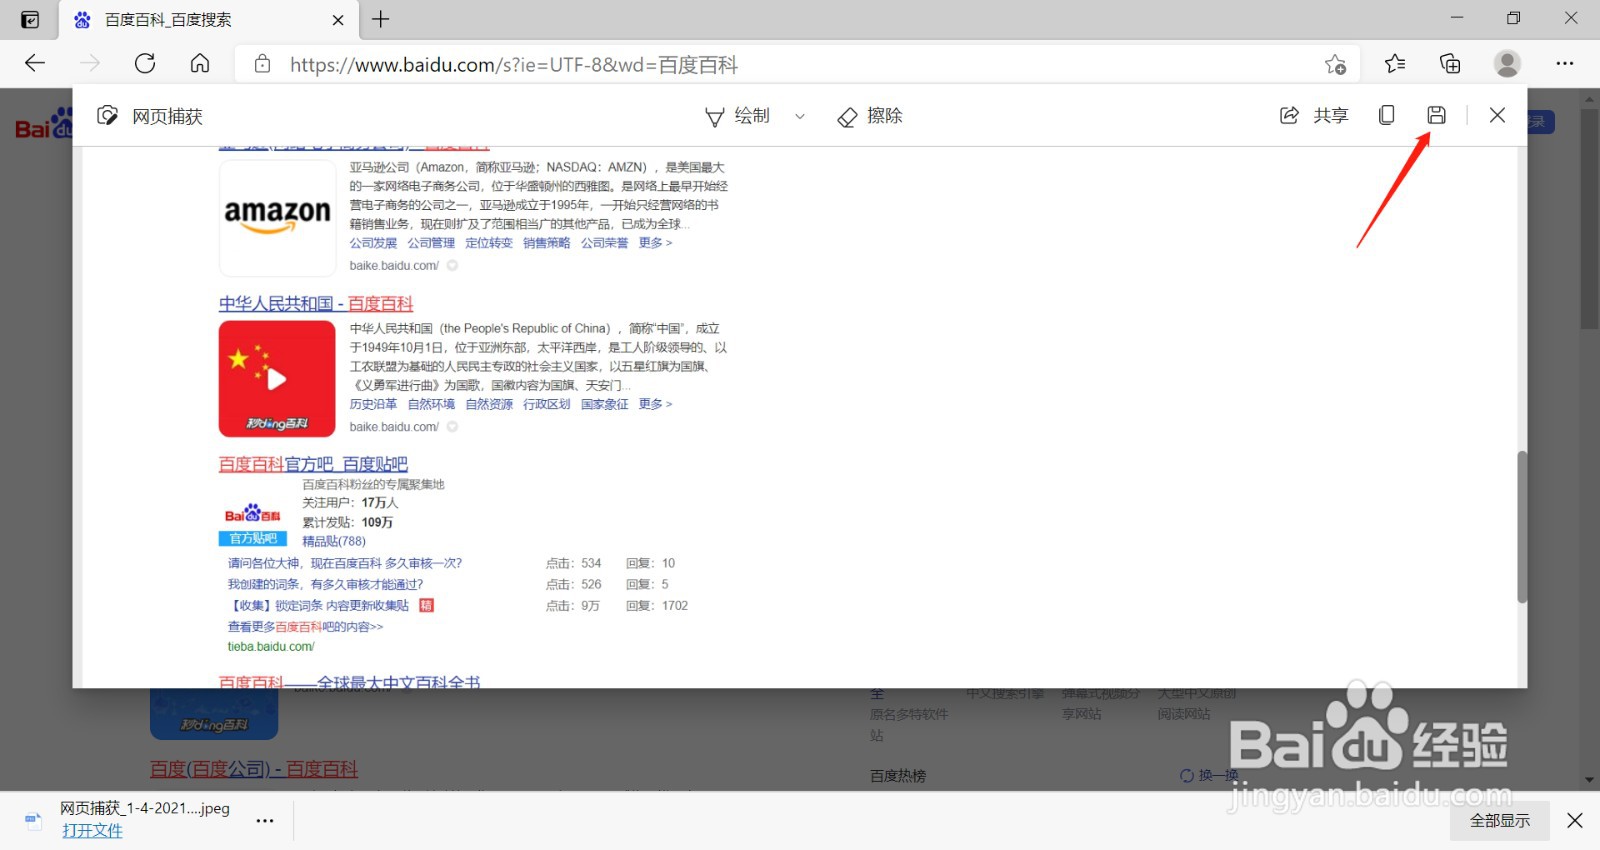This screenshot has width=1600, height=850.
Task: Open 自然环境 sublink
Action: click(431, 404)
